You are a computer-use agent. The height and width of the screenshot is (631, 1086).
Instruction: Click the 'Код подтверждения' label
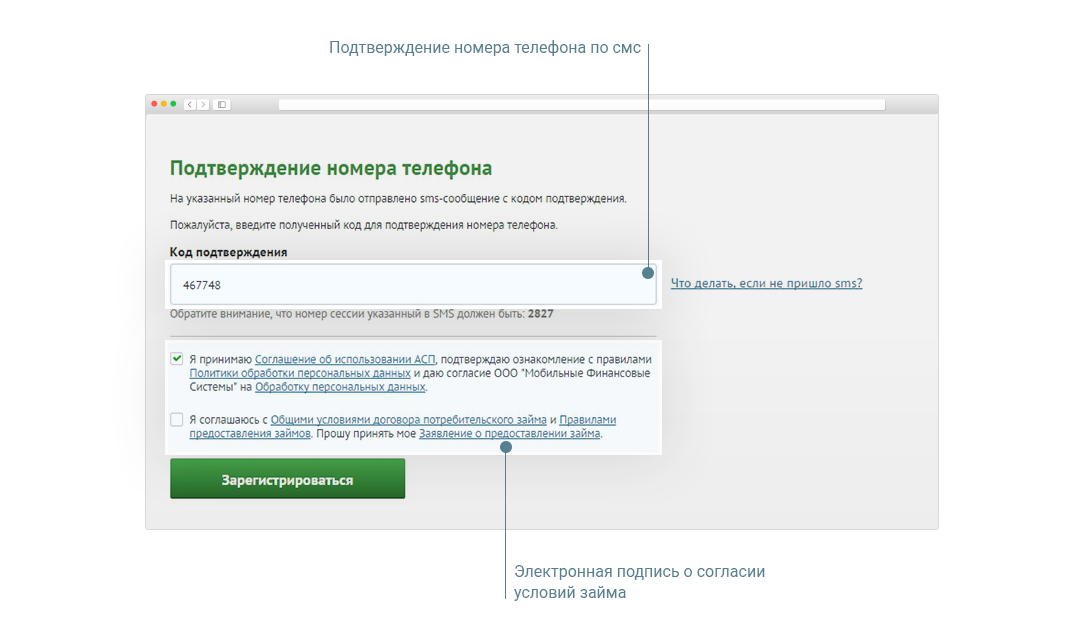click(229, 252)
